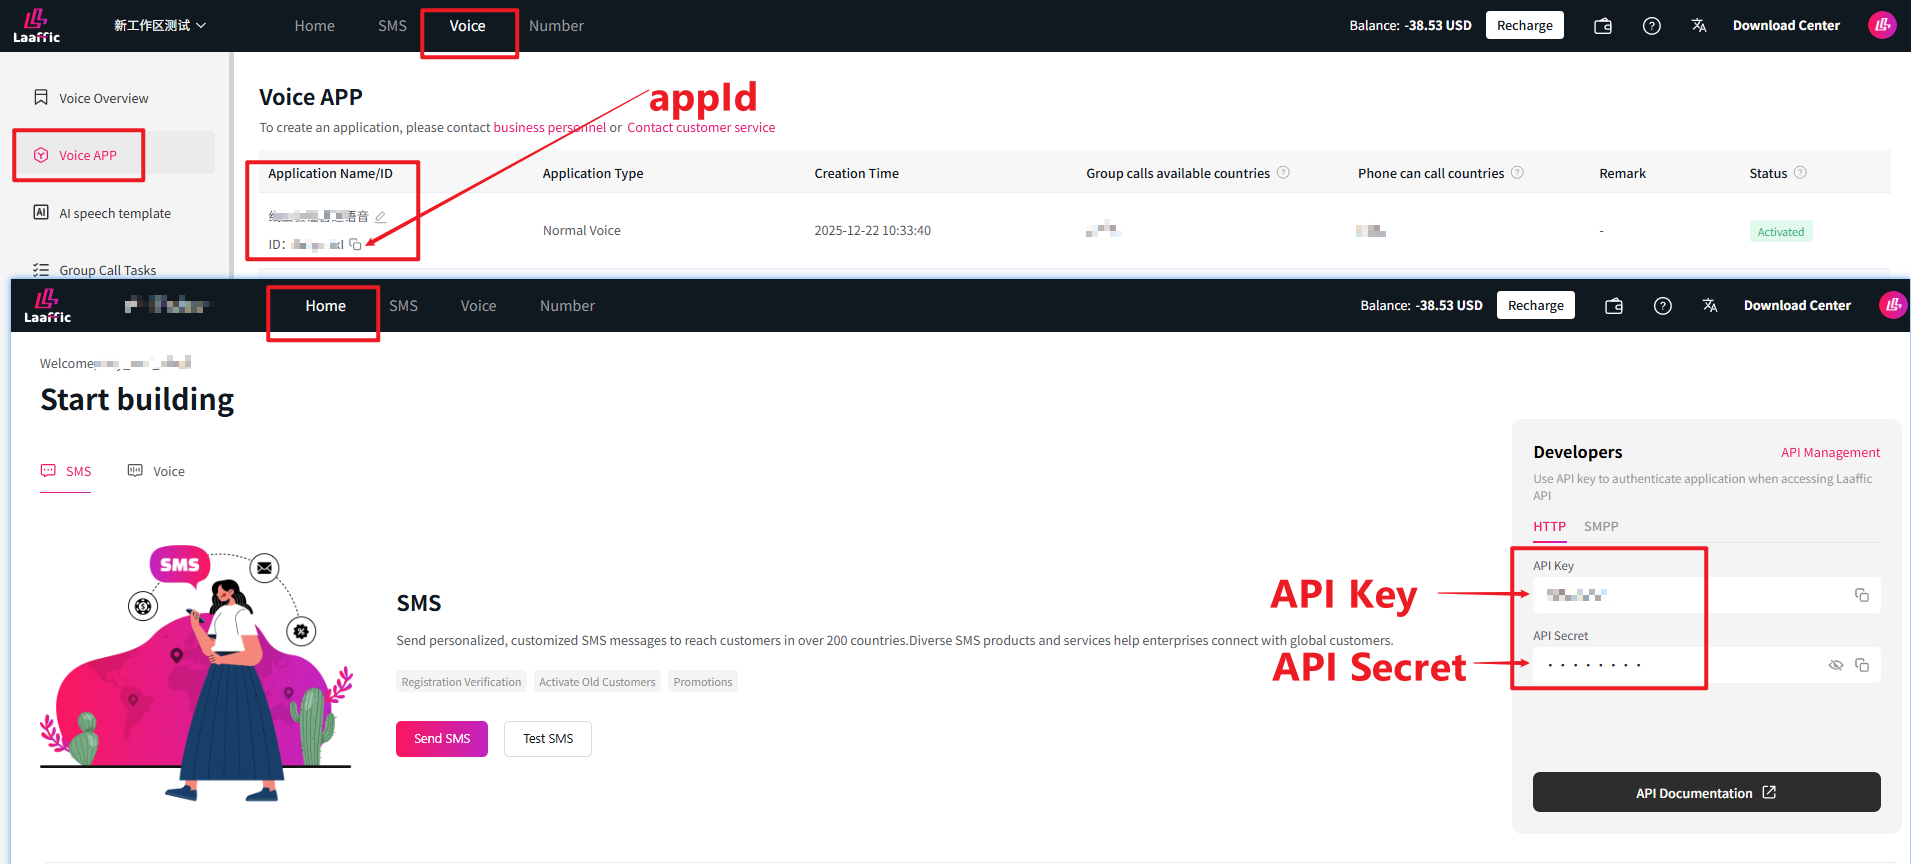Screen dimensions: 1911x864
Task: Click the pencil icon to edit application name
Action: point(380,217)
